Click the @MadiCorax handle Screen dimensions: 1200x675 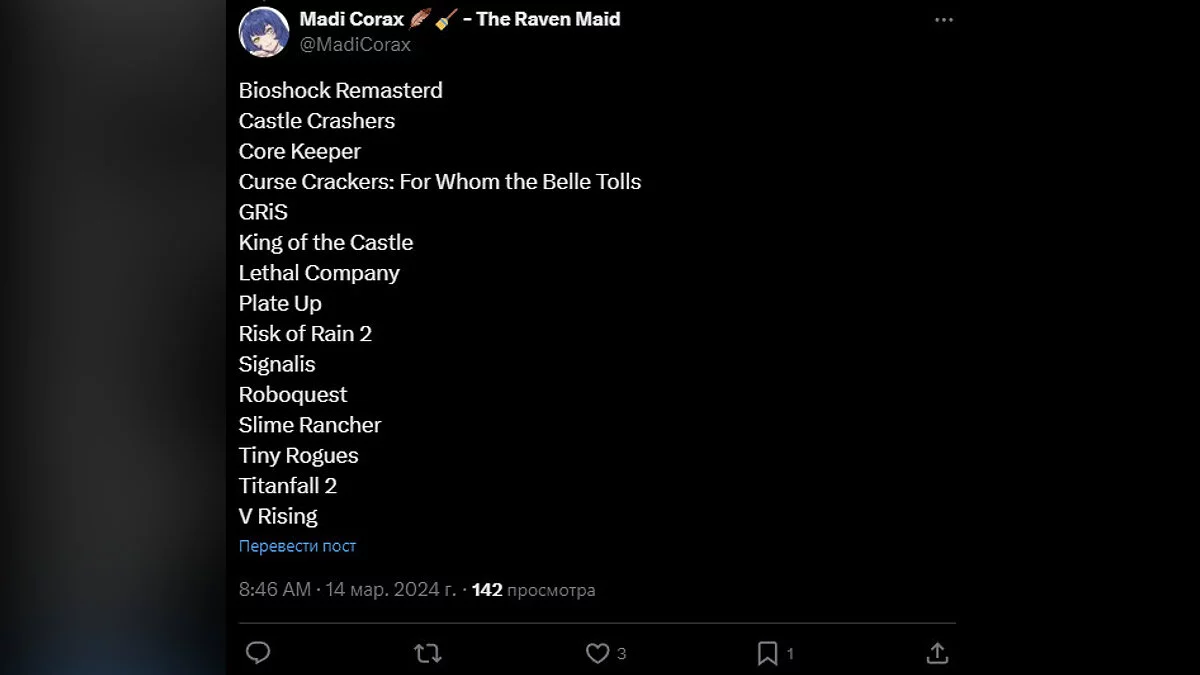pos(355,45)
